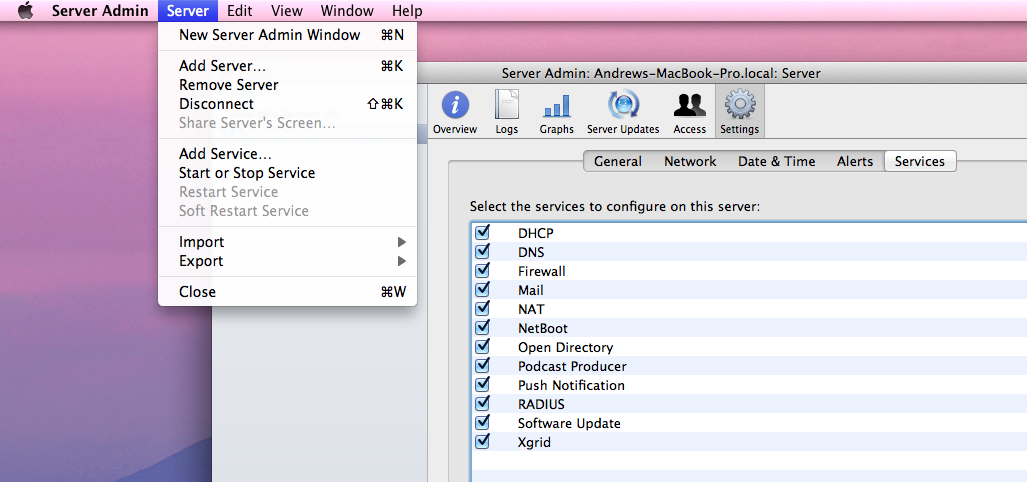Toggle the Mail service checkbox
The image size is (1027, 482).
(483, 289)
